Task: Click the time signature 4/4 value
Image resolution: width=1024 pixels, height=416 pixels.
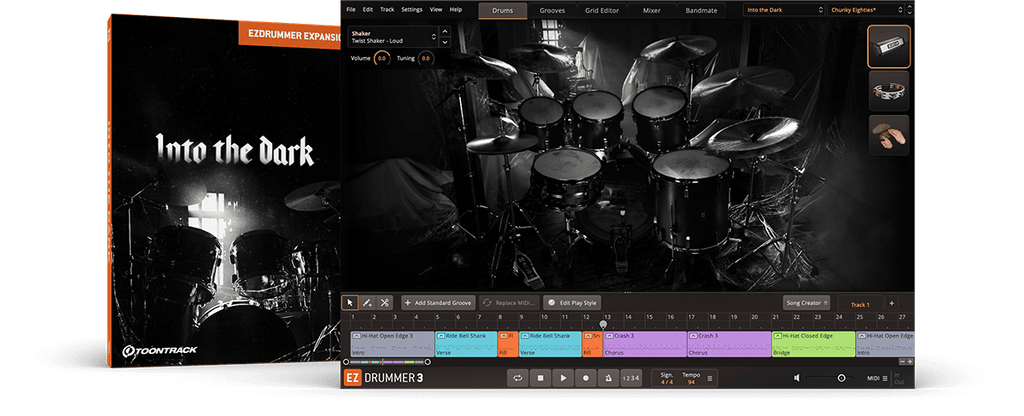Action: pos(667,381)
